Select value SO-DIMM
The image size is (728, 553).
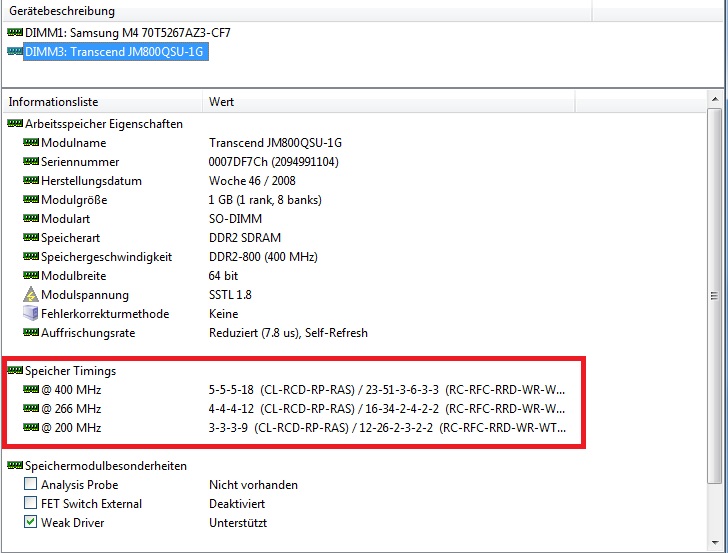(235, 219)
